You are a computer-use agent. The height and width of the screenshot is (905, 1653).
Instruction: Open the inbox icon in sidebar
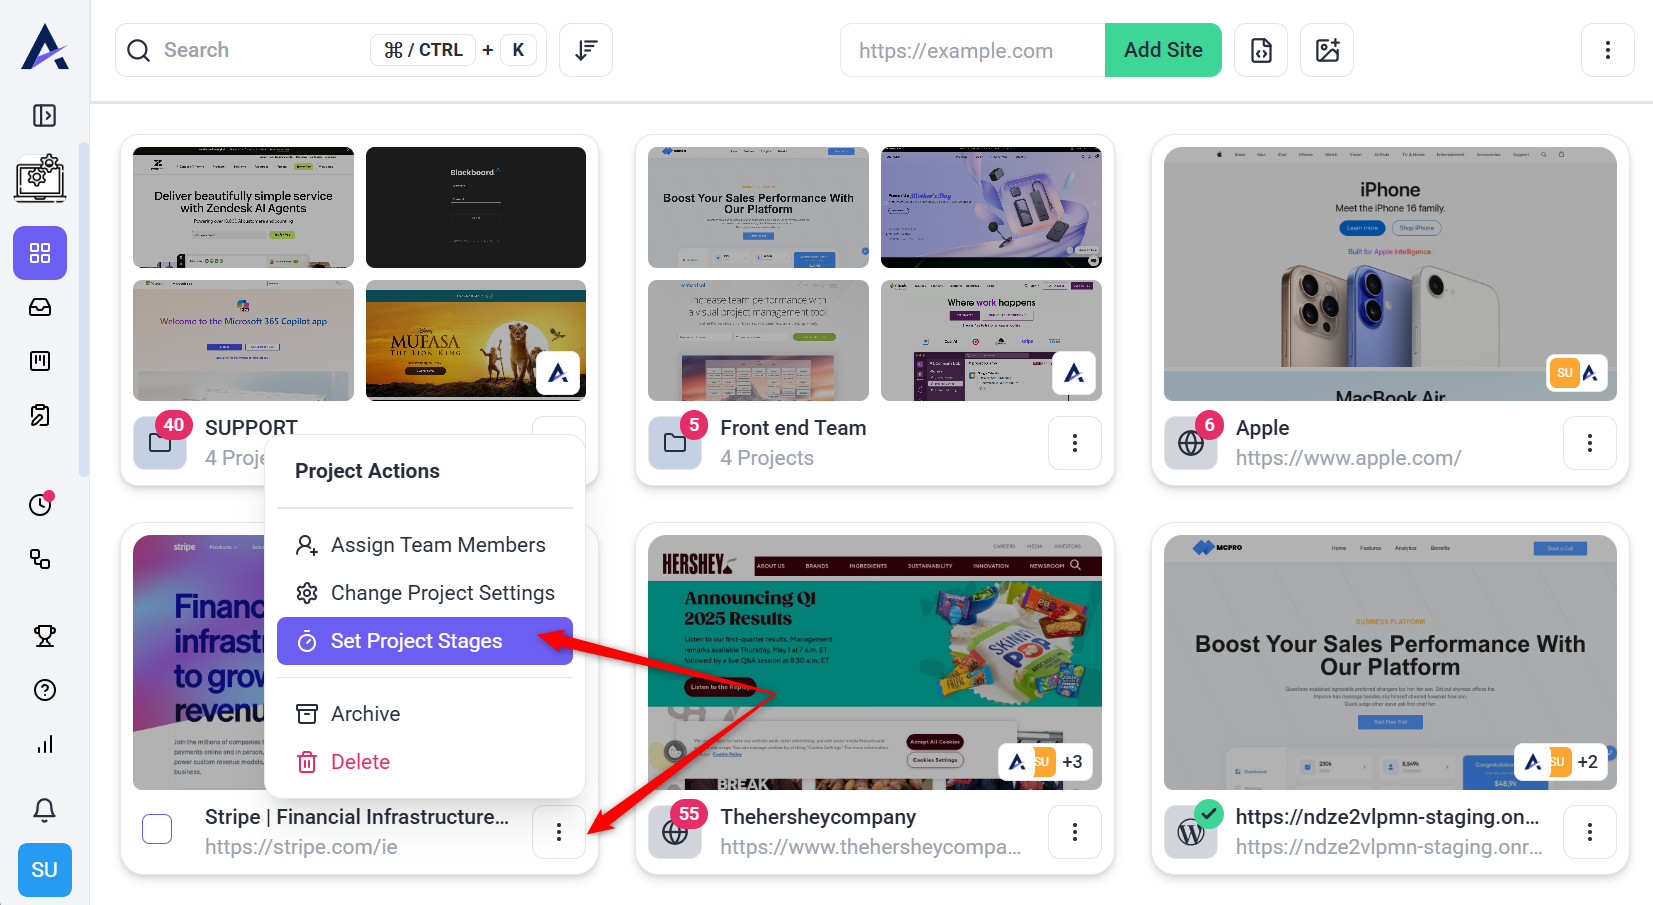click(x=40, y=308)
